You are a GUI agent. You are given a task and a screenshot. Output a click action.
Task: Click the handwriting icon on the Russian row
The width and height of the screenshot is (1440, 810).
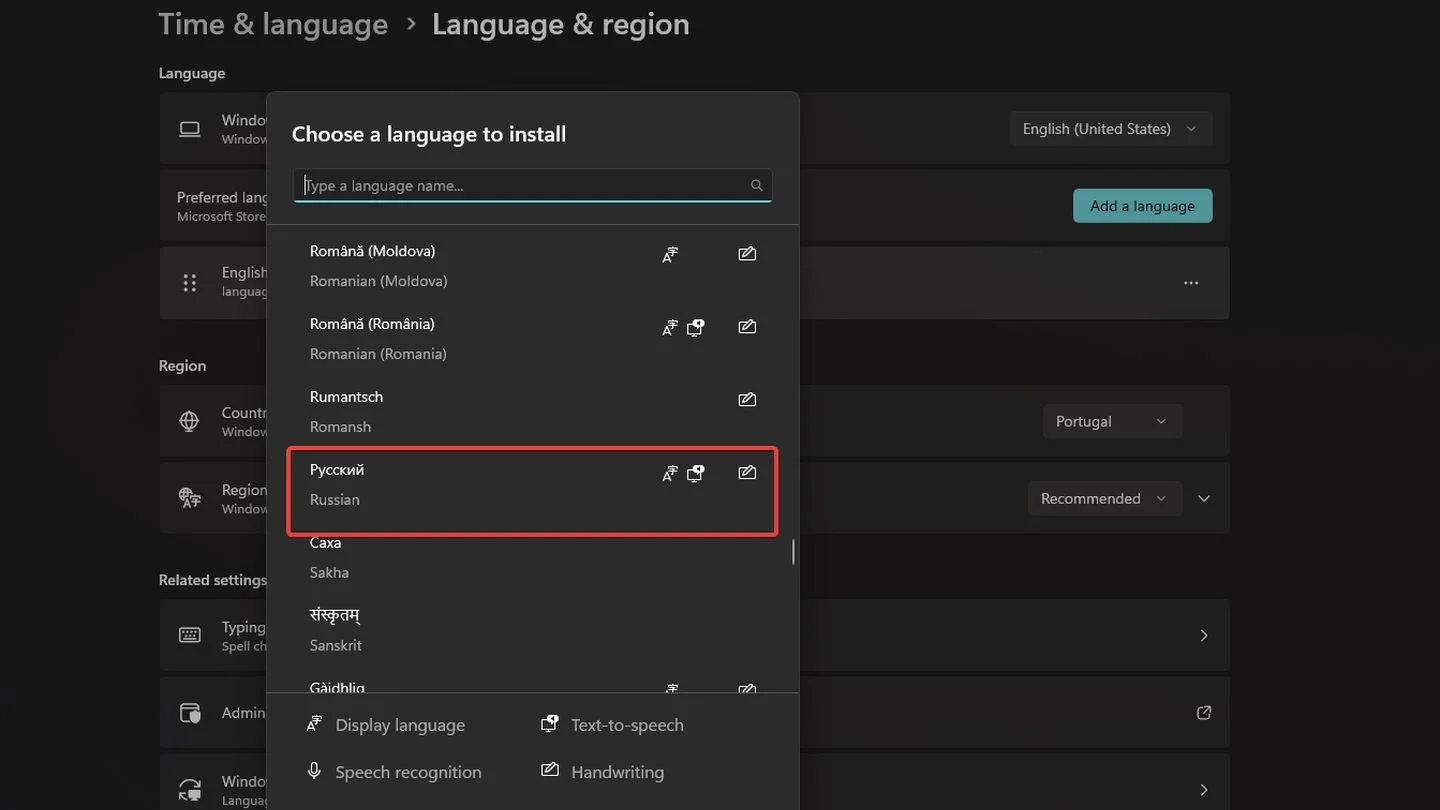tap(747, 472)
